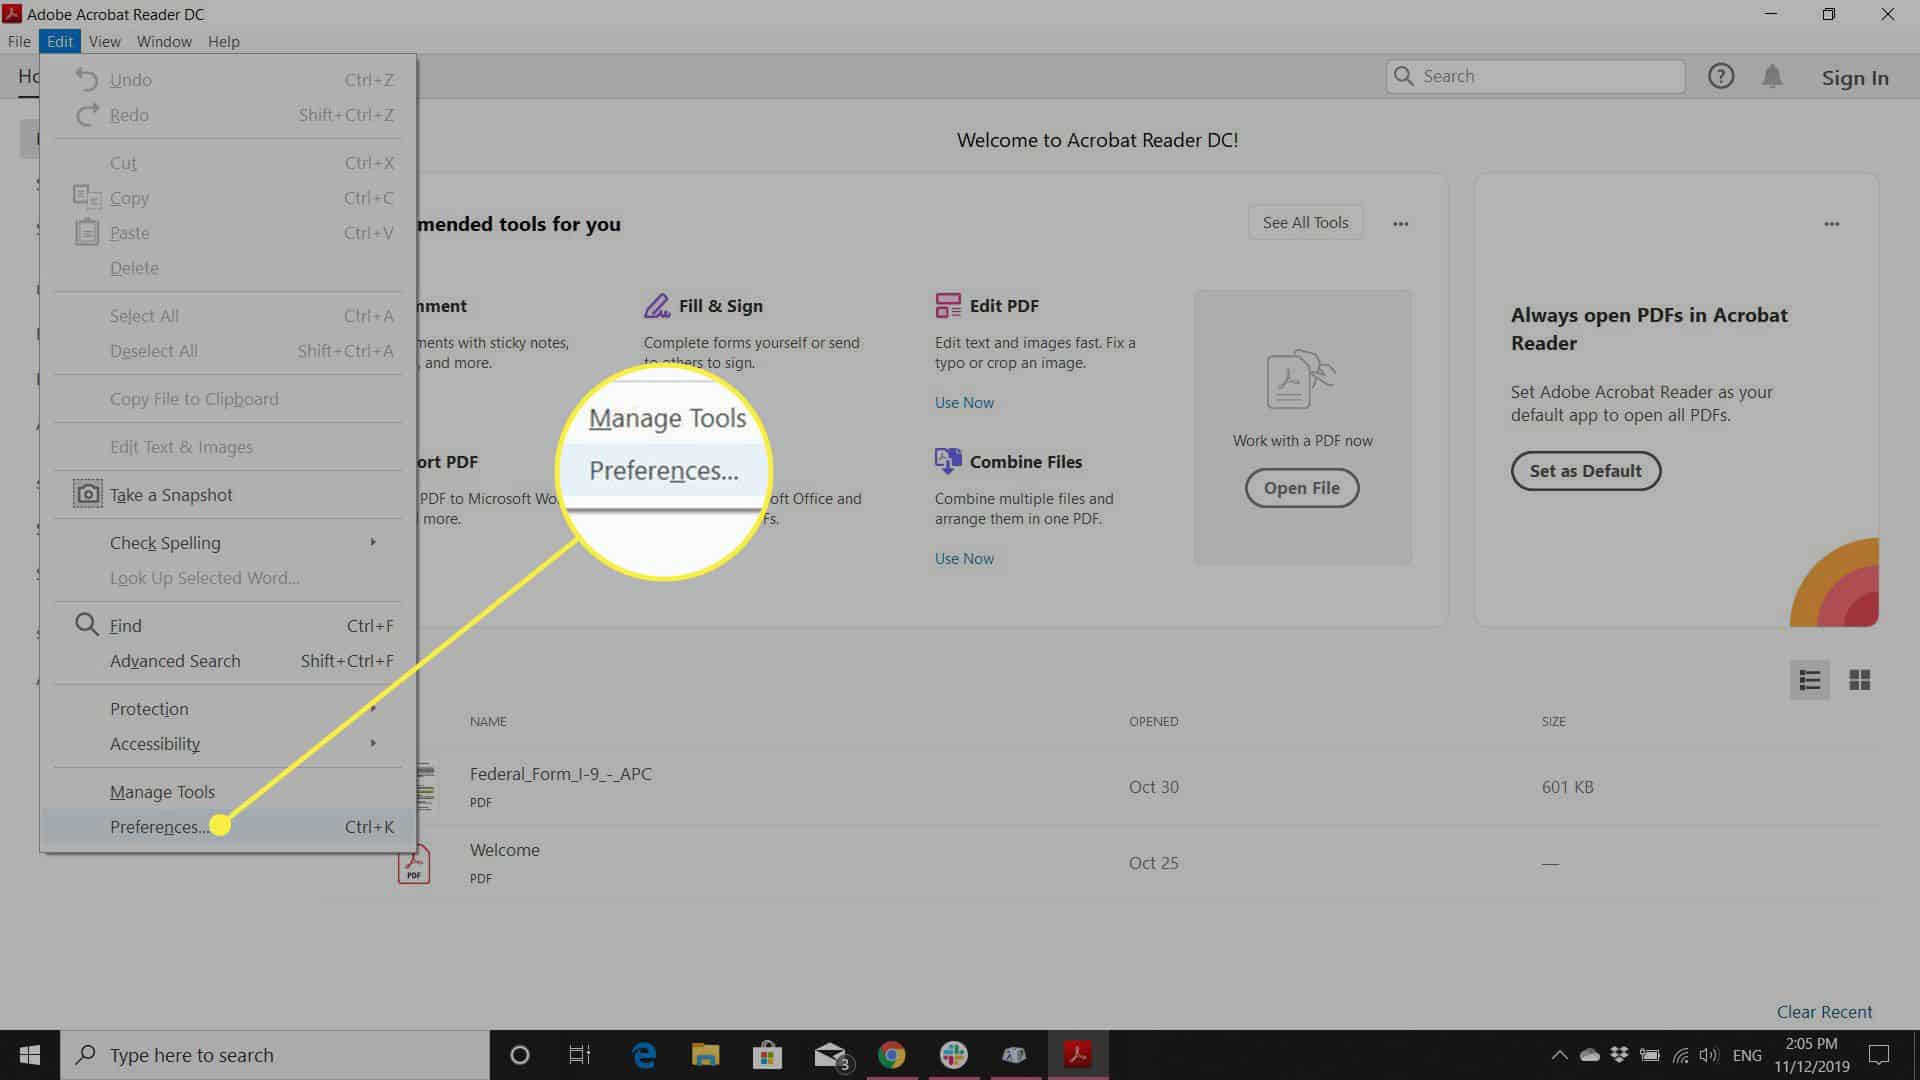Open the File menu

(19, 41)
